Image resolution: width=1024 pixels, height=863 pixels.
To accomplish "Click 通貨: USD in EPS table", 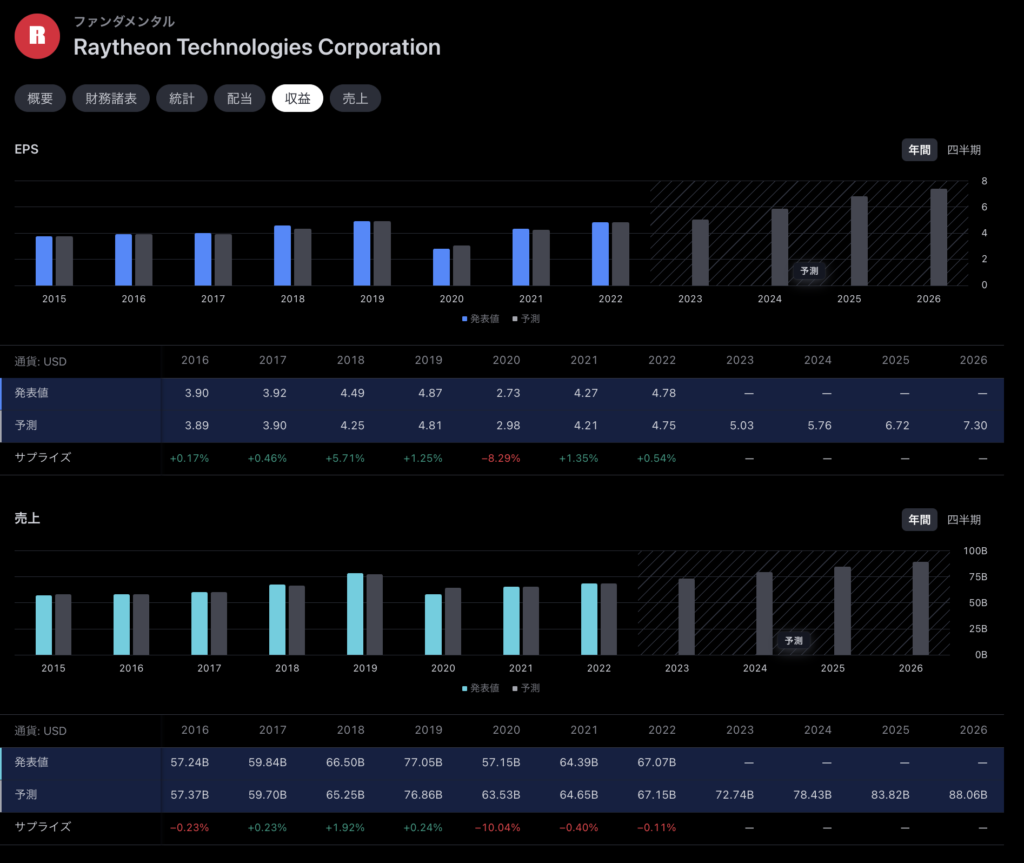I will pos(40,361).
